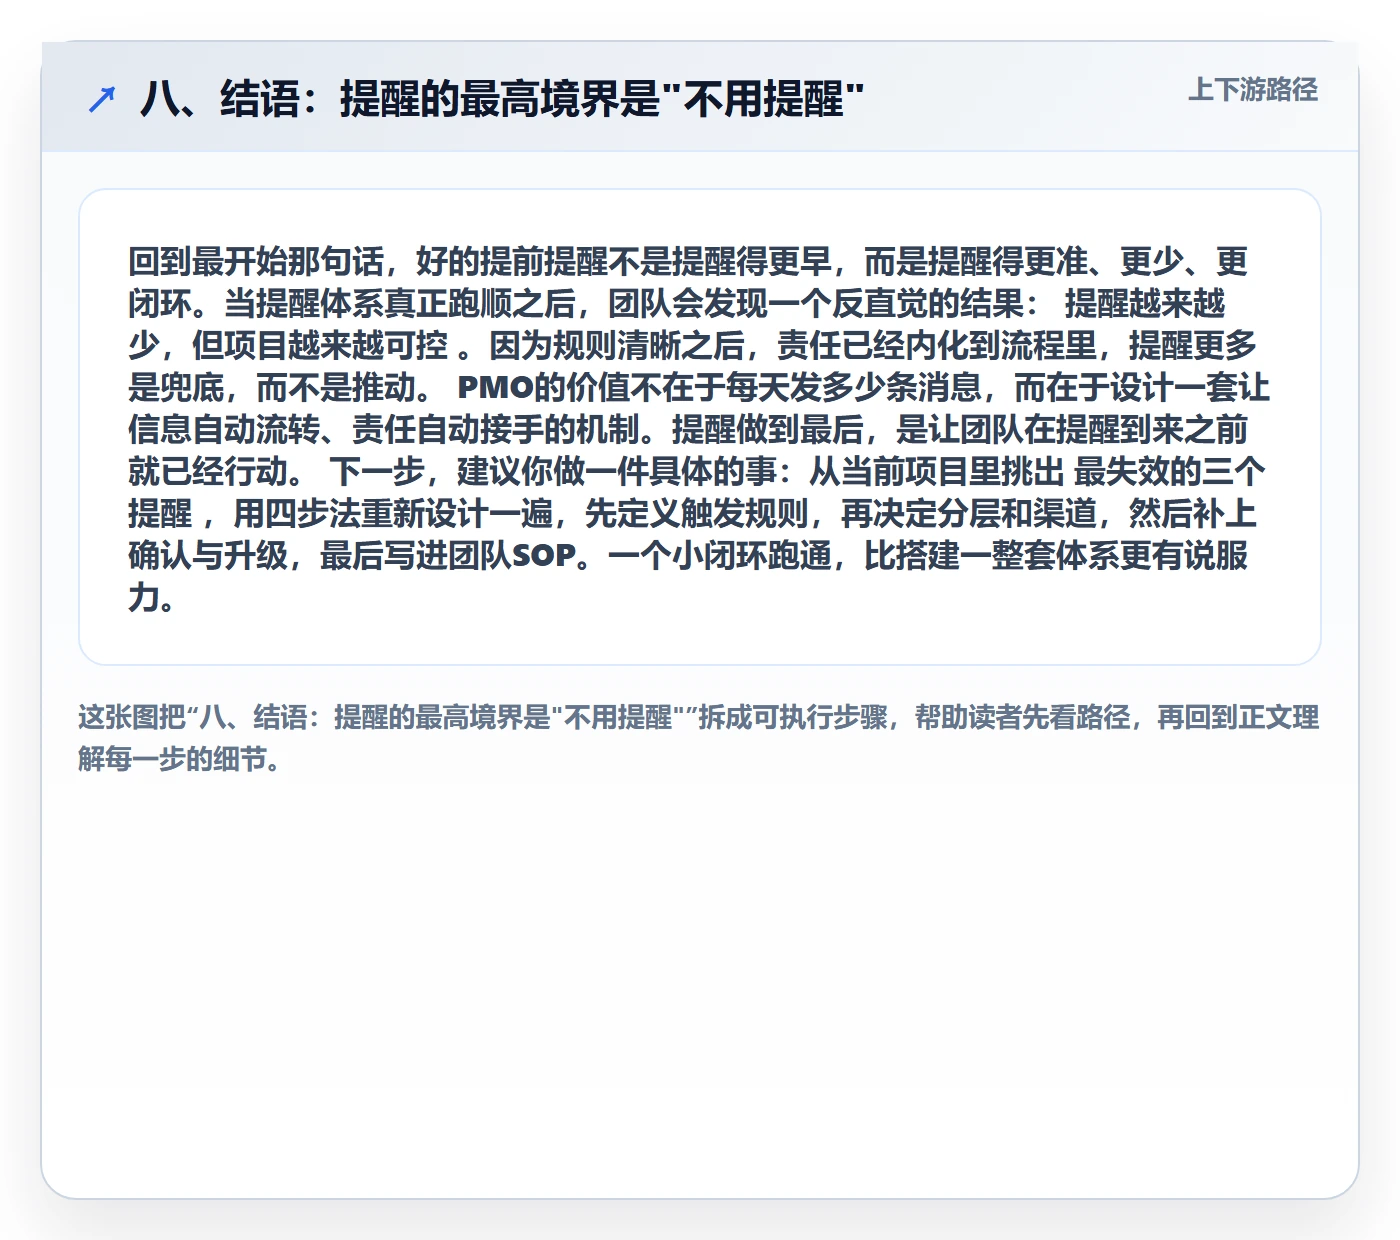
Task: Click the conclusion paragraph beginning 回到最开始那句话
Action: (x=698, y=428)
